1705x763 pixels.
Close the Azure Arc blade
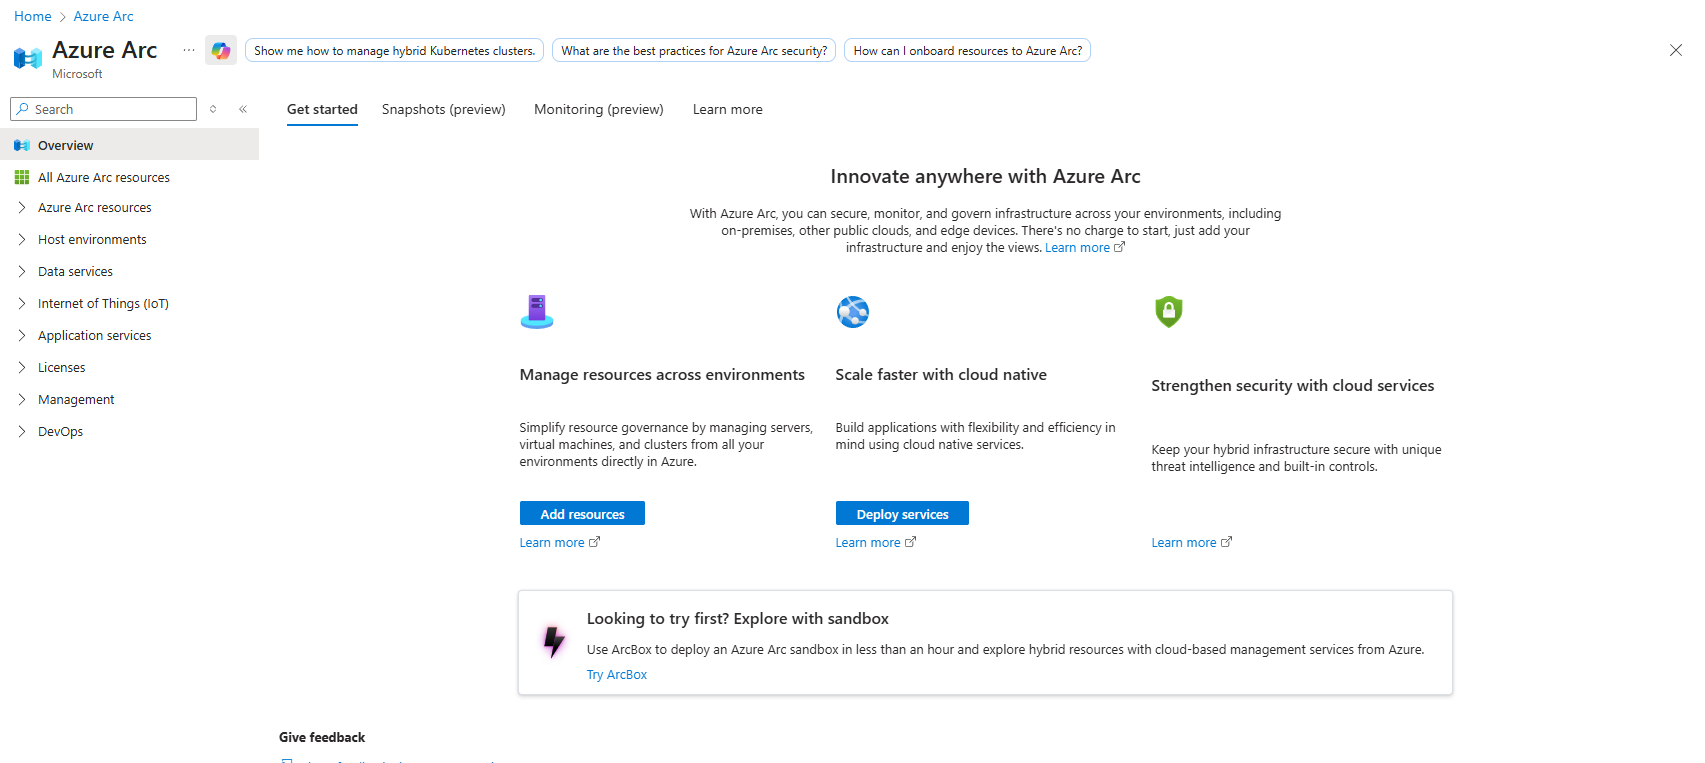tap(1676, 50)
